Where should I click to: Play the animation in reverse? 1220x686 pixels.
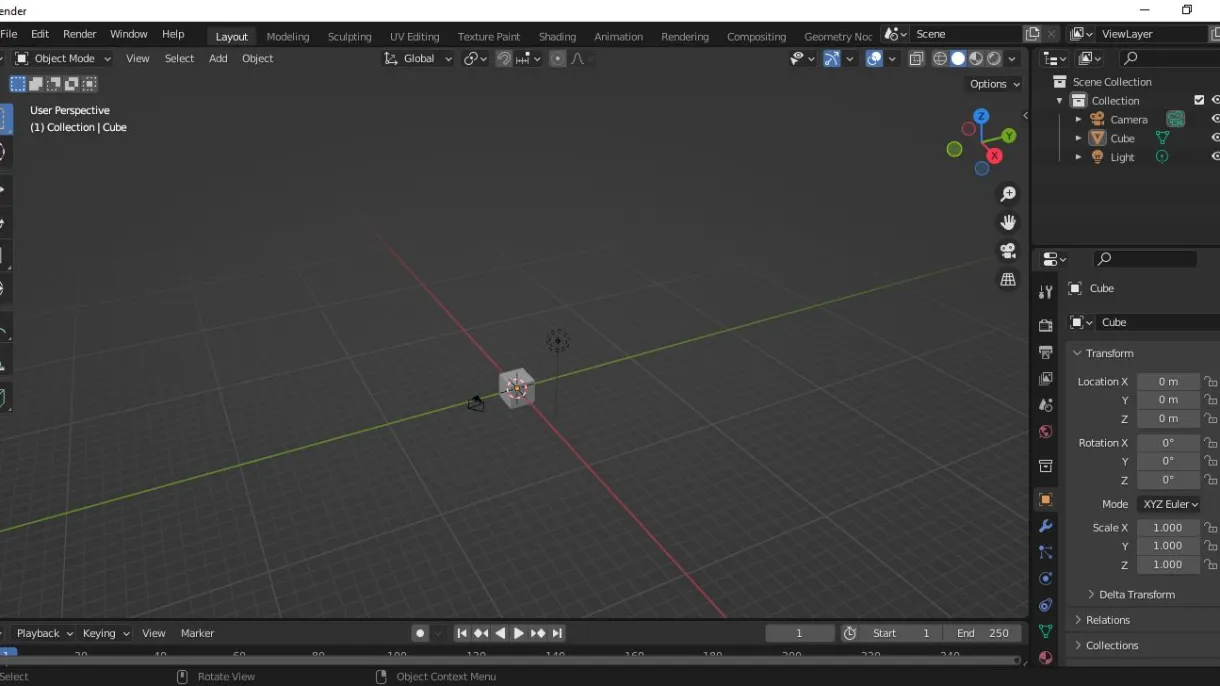point(500,633)
